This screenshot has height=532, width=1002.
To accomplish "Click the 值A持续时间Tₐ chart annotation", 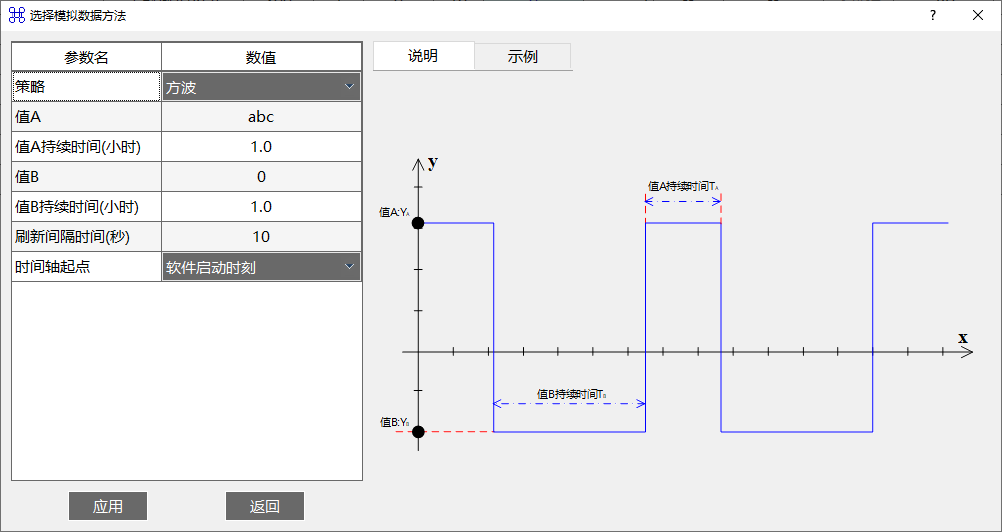I will [683, 186].
